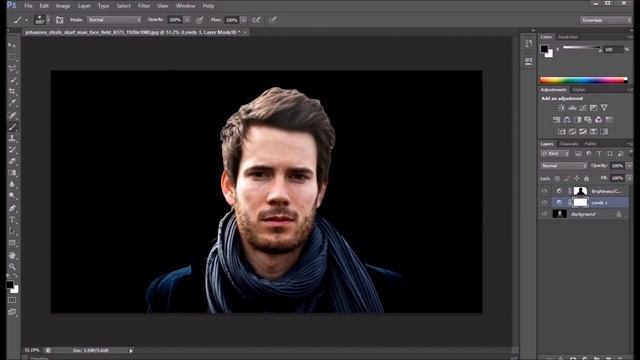Select the Crop tool
This screenshot has width=640, height=360.
click(12, 91)
